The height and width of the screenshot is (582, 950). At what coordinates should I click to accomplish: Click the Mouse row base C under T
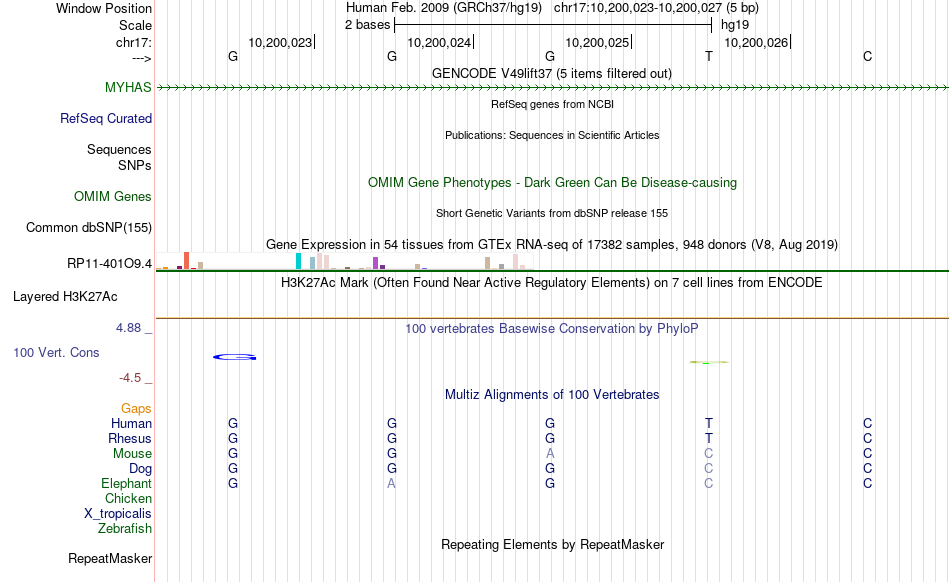(709, 454)
